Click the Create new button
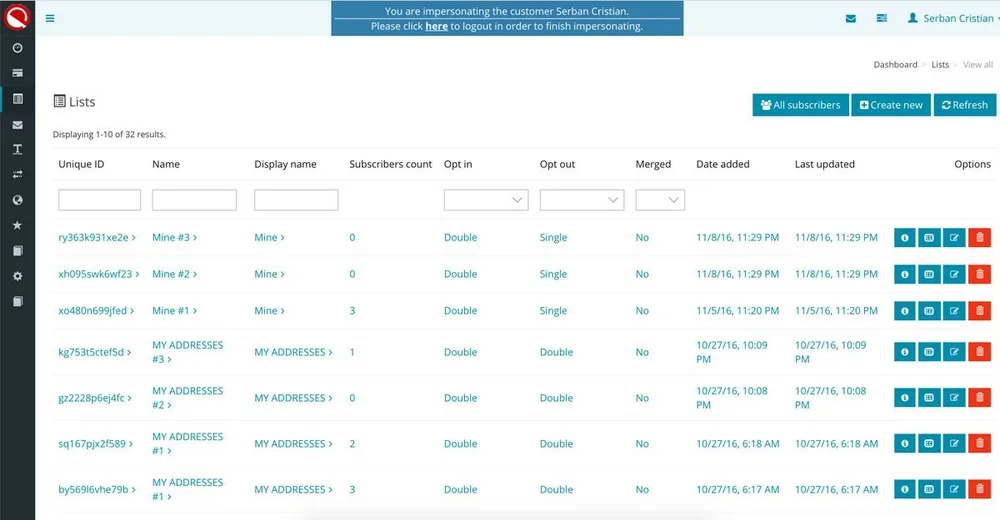This screenshot has width=1000, height=520. (891, 105)
